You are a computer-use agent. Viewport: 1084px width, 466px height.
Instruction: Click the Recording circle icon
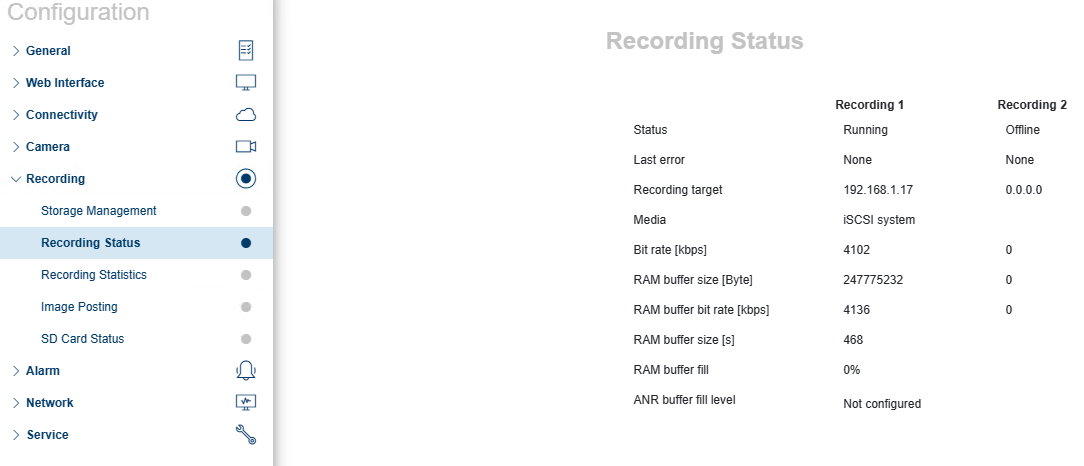pyautogui.click(x=246, y=179)
